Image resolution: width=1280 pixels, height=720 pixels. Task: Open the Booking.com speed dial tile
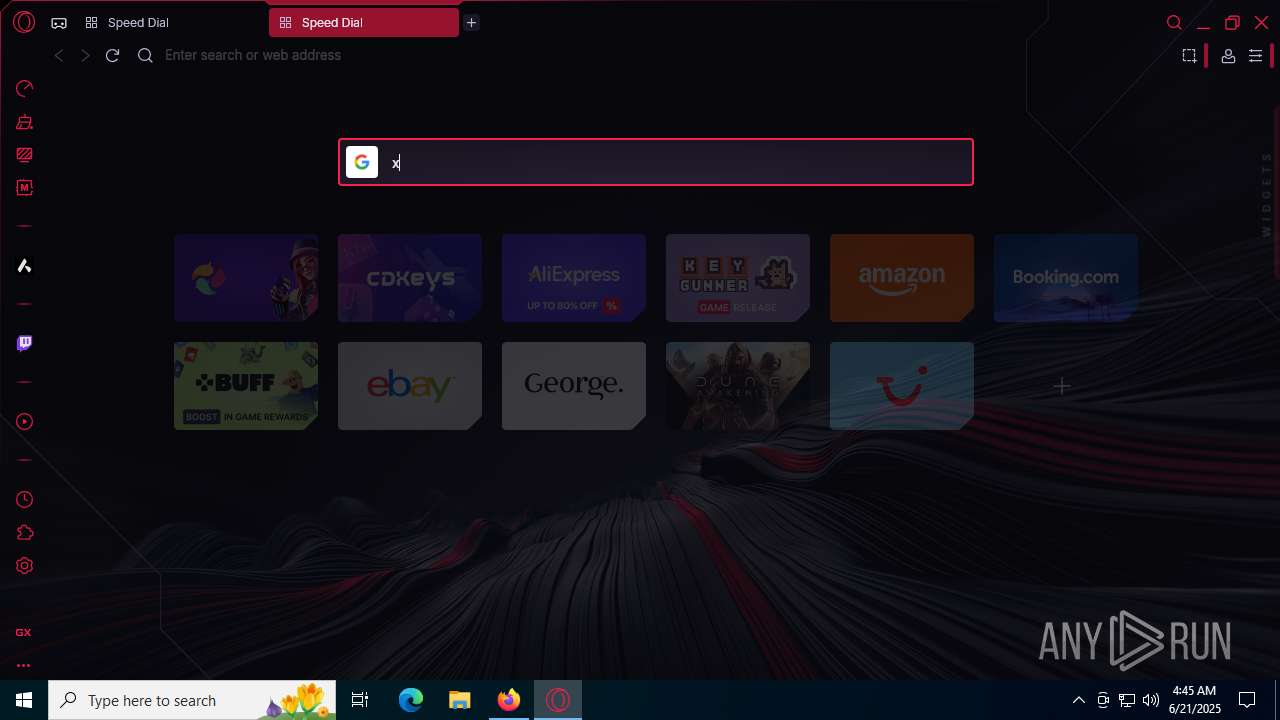[1066, 278]
